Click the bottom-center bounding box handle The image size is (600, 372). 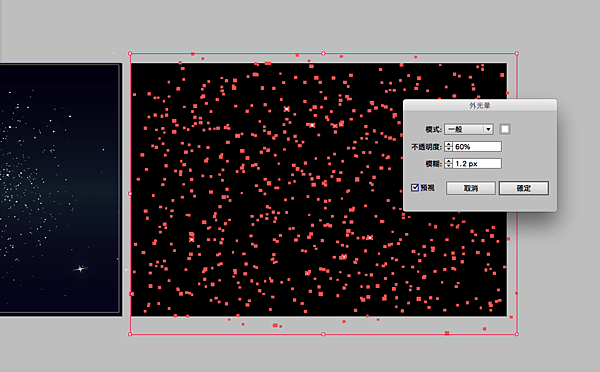323,334
